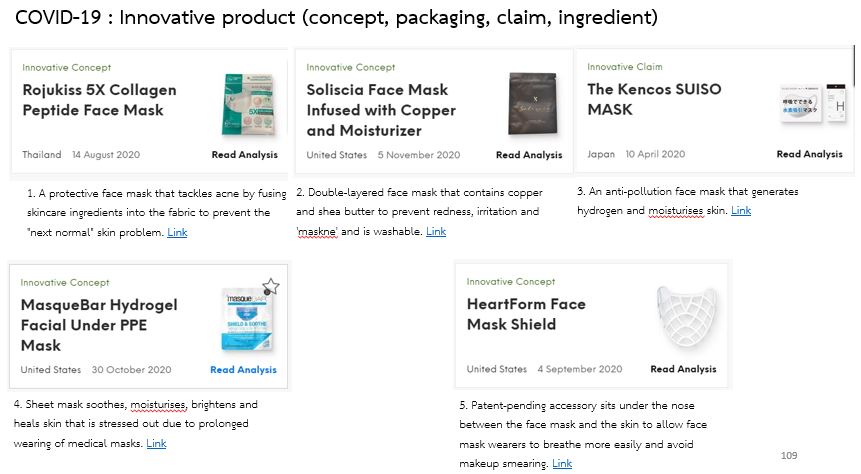
Task: Read Analysis for MasqueBar Hydrogel Facial
Action: (x=243, y=370)
